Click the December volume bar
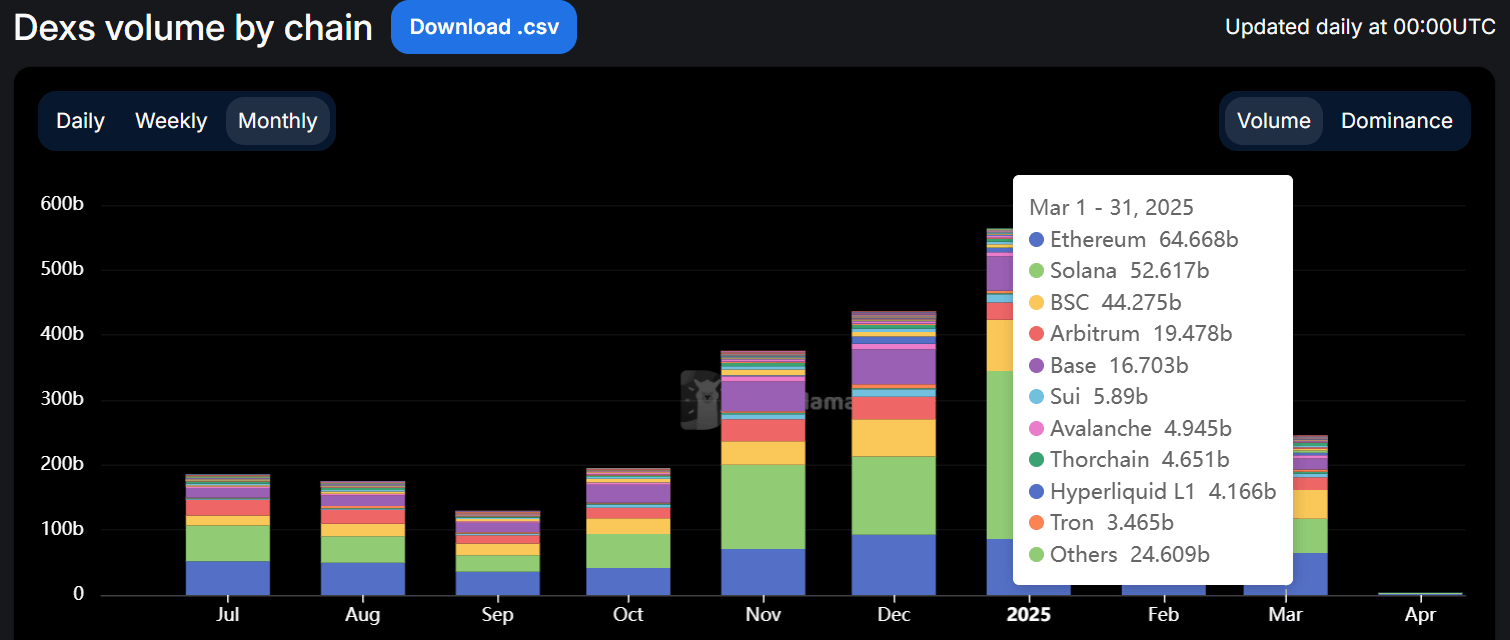The width and height of the screenshot is (1510, 640). click(x=893, y=450)
